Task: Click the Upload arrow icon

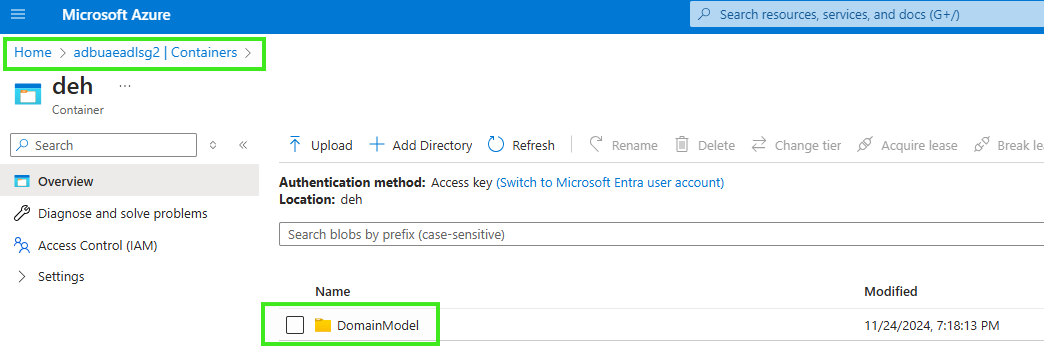Action: pos(295,145)
